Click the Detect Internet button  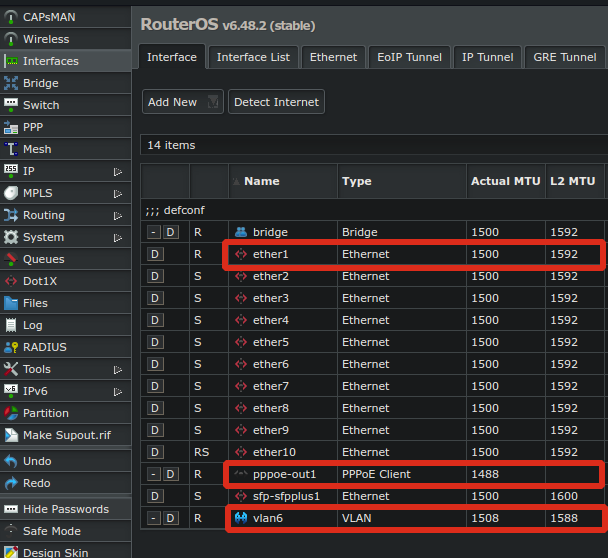[276, 102]
